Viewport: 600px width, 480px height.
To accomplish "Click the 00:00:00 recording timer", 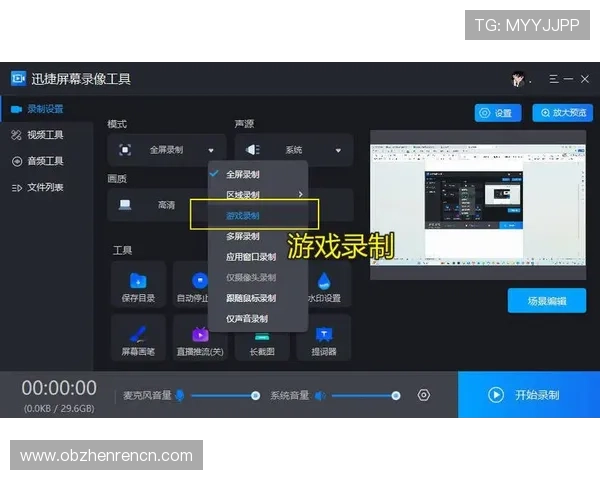I will (59, 388).
